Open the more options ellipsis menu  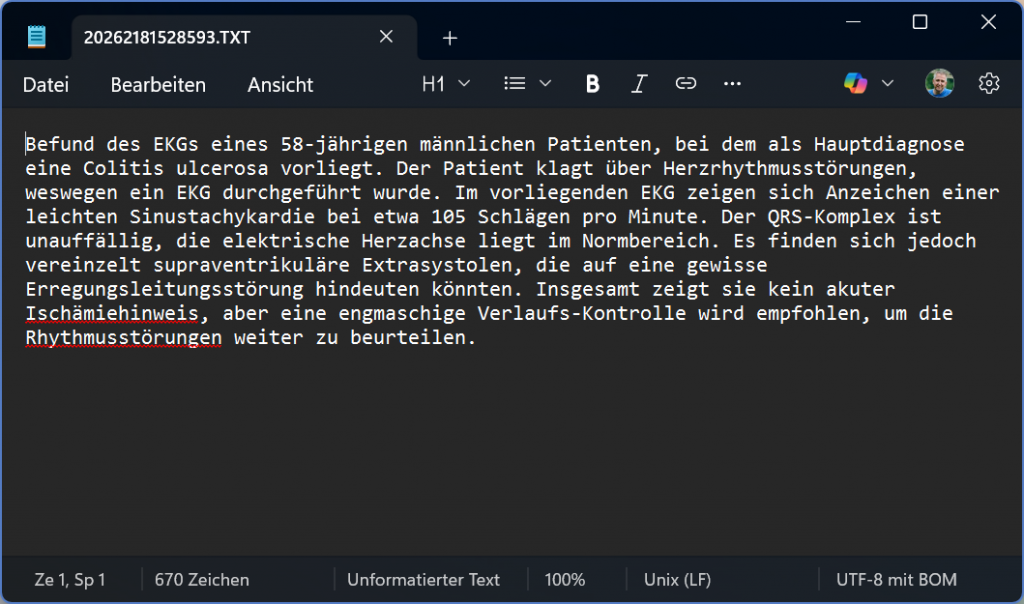[x=732, y=84]
